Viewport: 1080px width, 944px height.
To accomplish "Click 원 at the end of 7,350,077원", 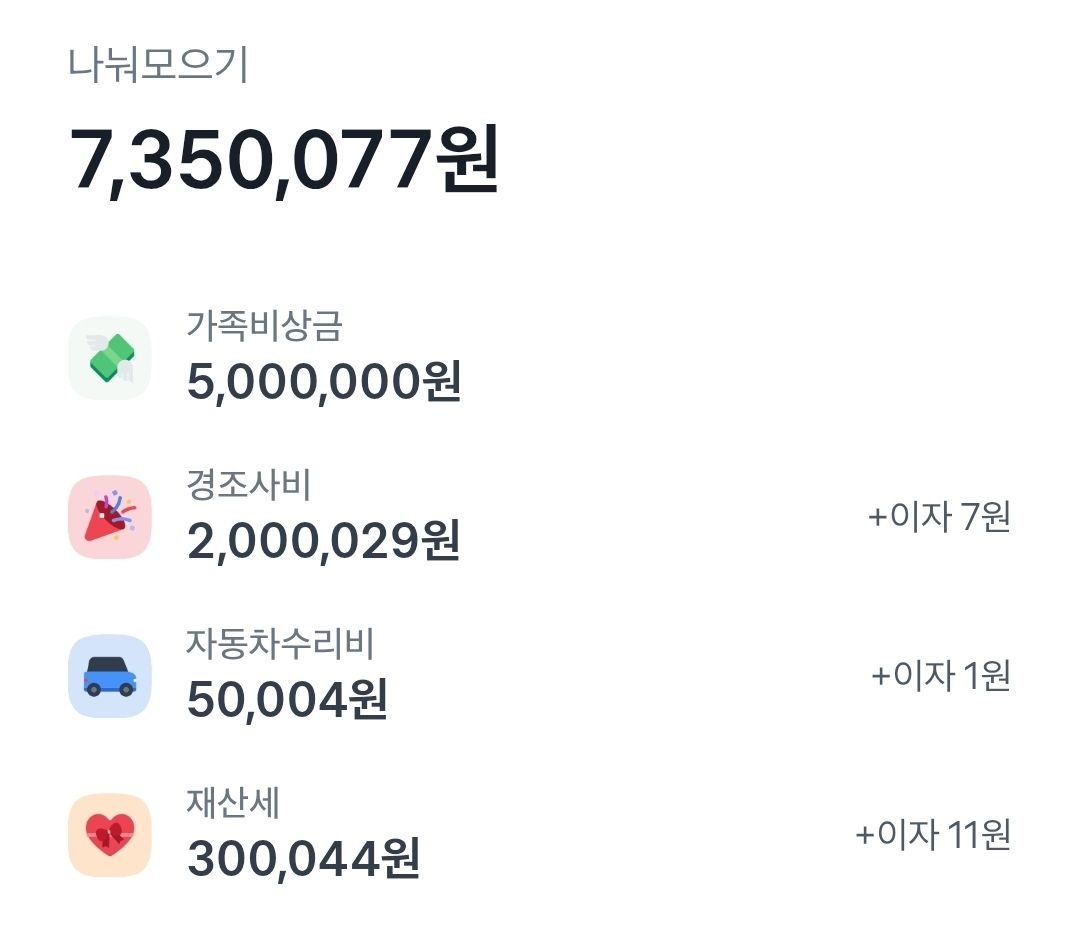I will [467, 160].
